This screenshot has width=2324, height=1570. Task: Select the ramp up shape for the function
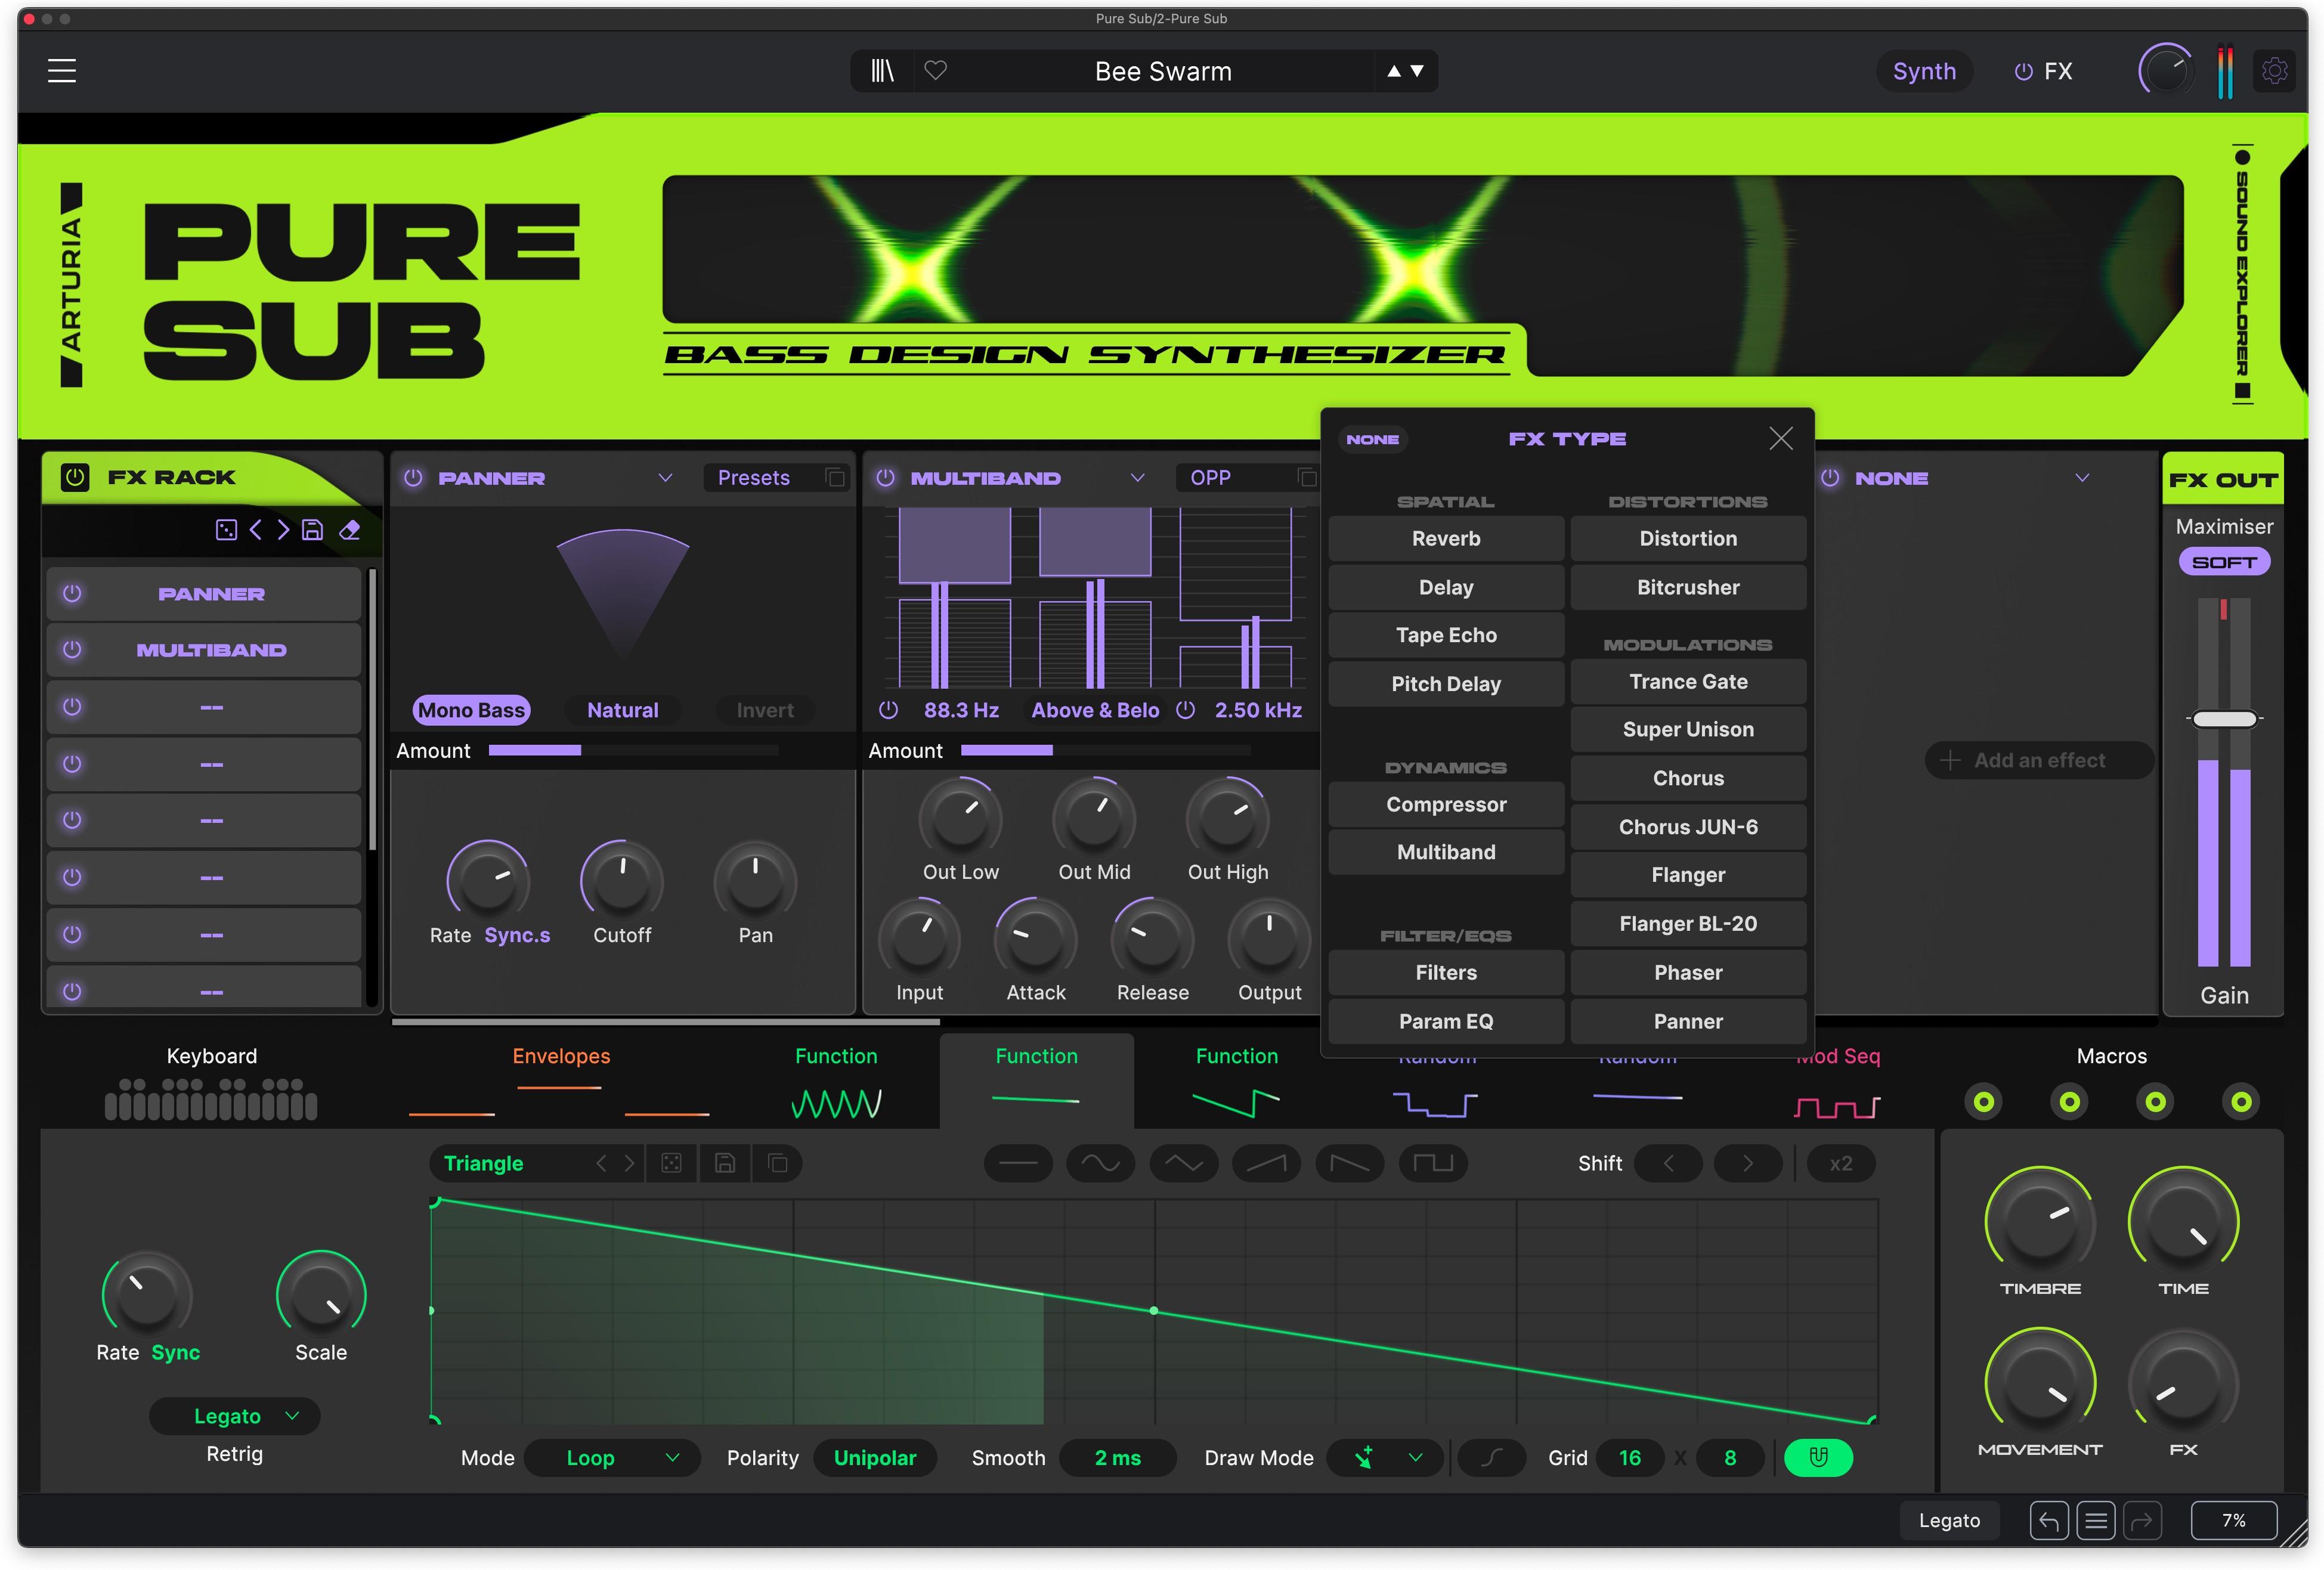click(1266, 1163)
